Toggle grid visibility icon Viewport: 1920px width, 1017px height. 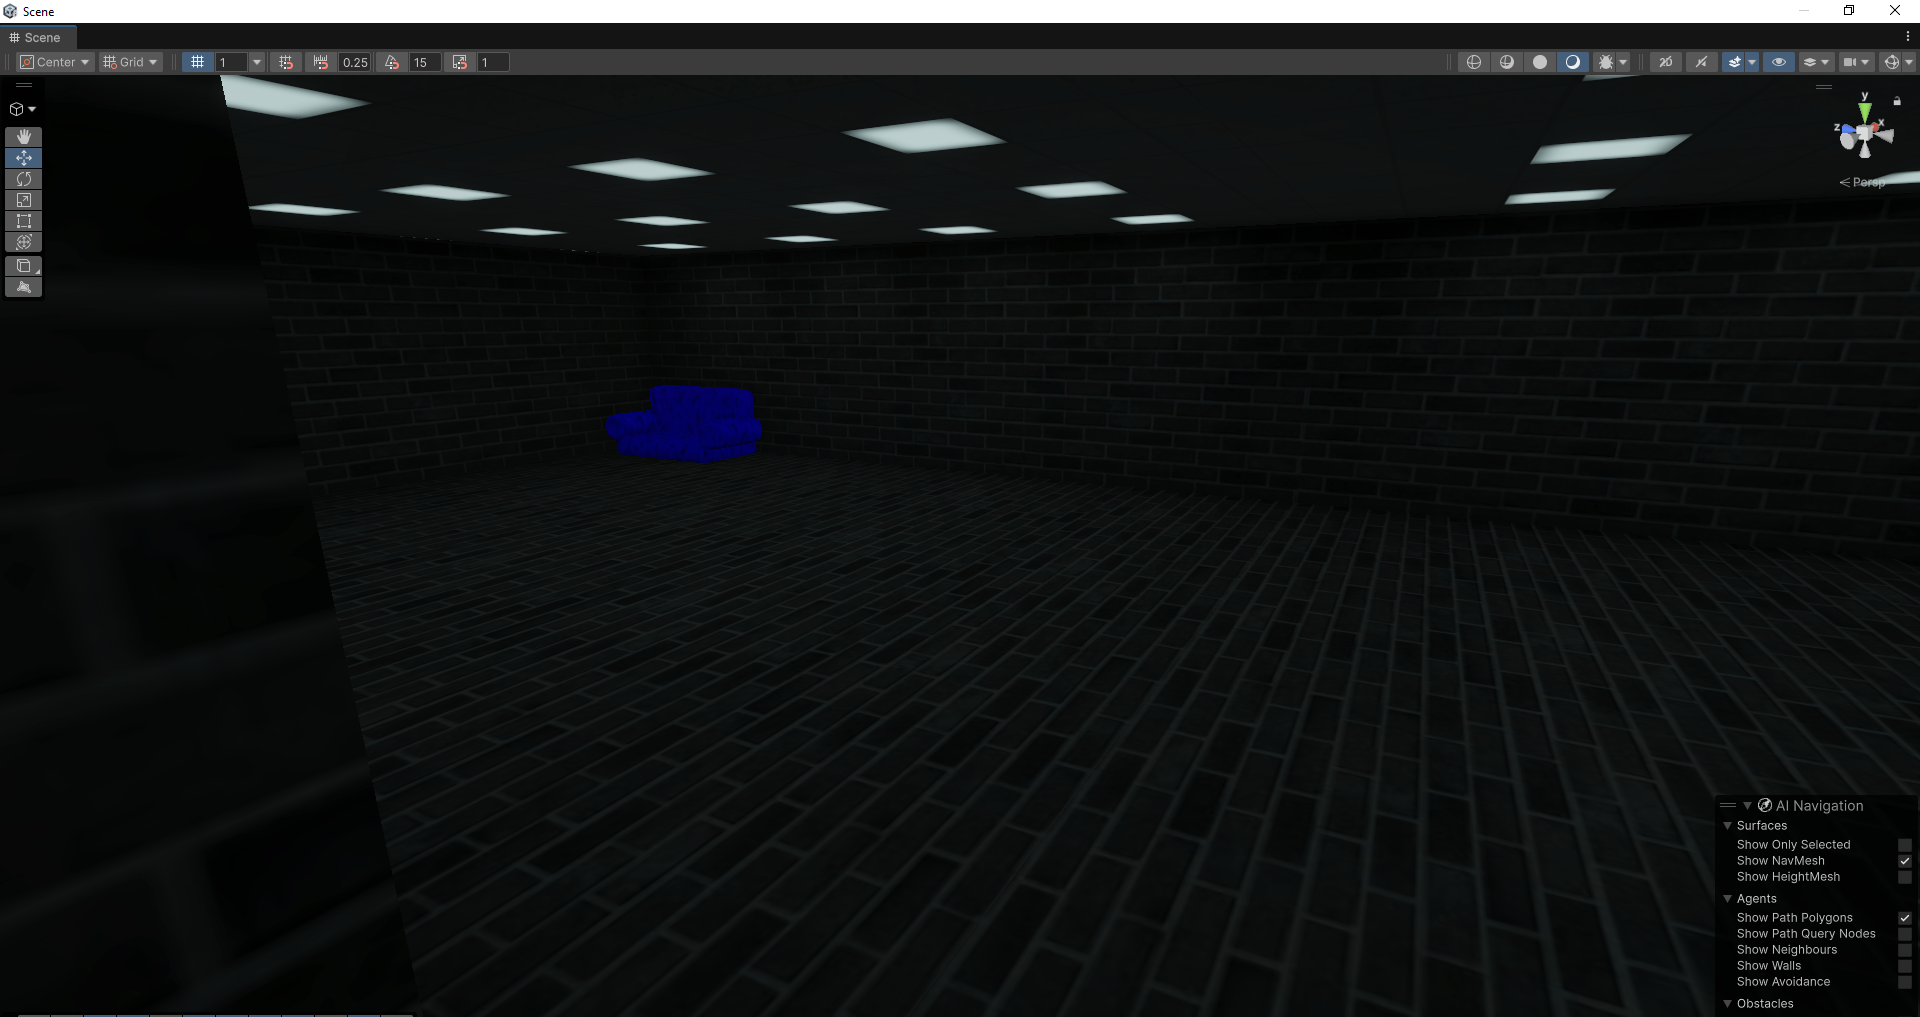tap(198, 62)
